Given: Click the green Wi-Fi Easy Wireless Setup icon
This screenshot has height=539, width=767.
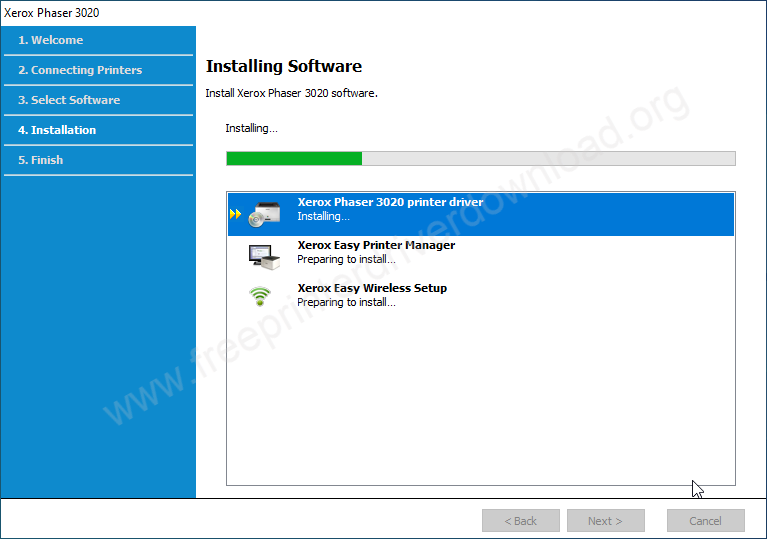Looking at the screenshot, I should 261,296.
